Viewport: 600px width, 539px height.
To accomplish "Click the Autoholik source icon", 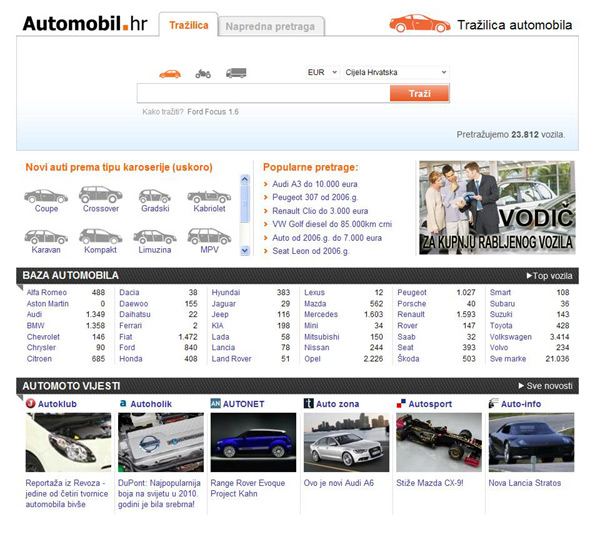I will coord(123,404).
